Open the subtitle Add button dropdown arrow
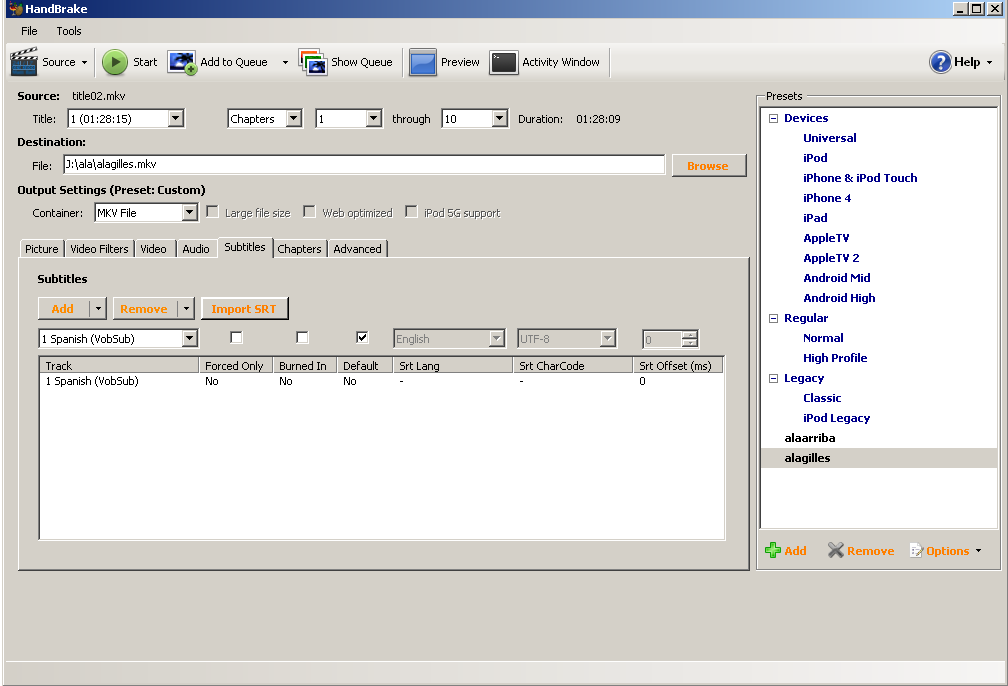The height and width of the screenshot is (686, 1008). tap(98, 309)
